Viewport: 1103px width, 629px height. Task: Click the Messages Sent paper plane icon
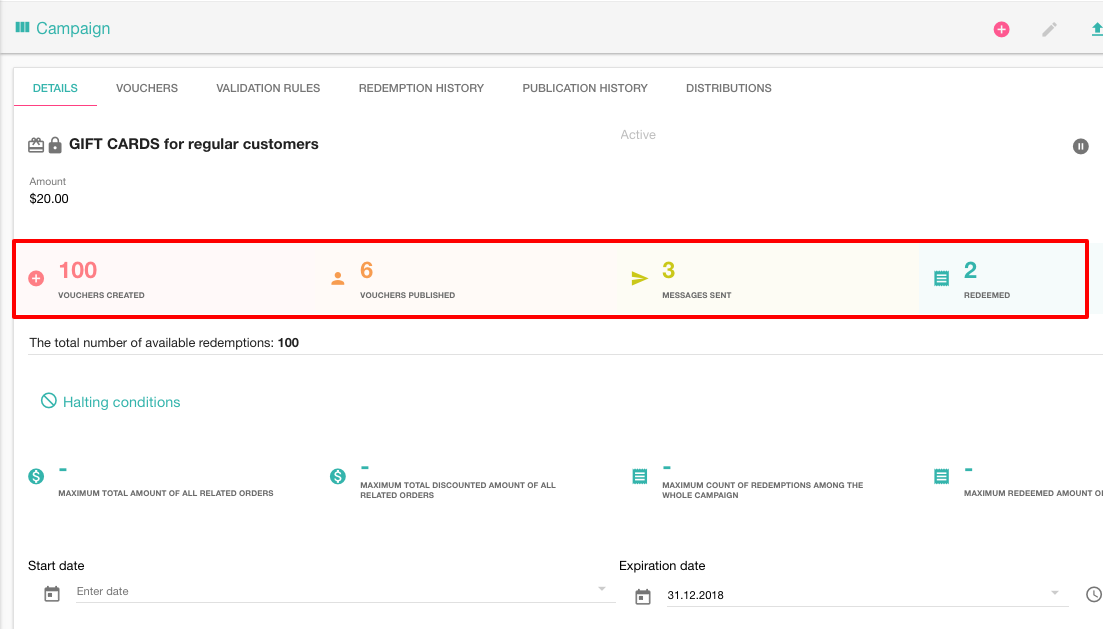[x=639, y=279]
